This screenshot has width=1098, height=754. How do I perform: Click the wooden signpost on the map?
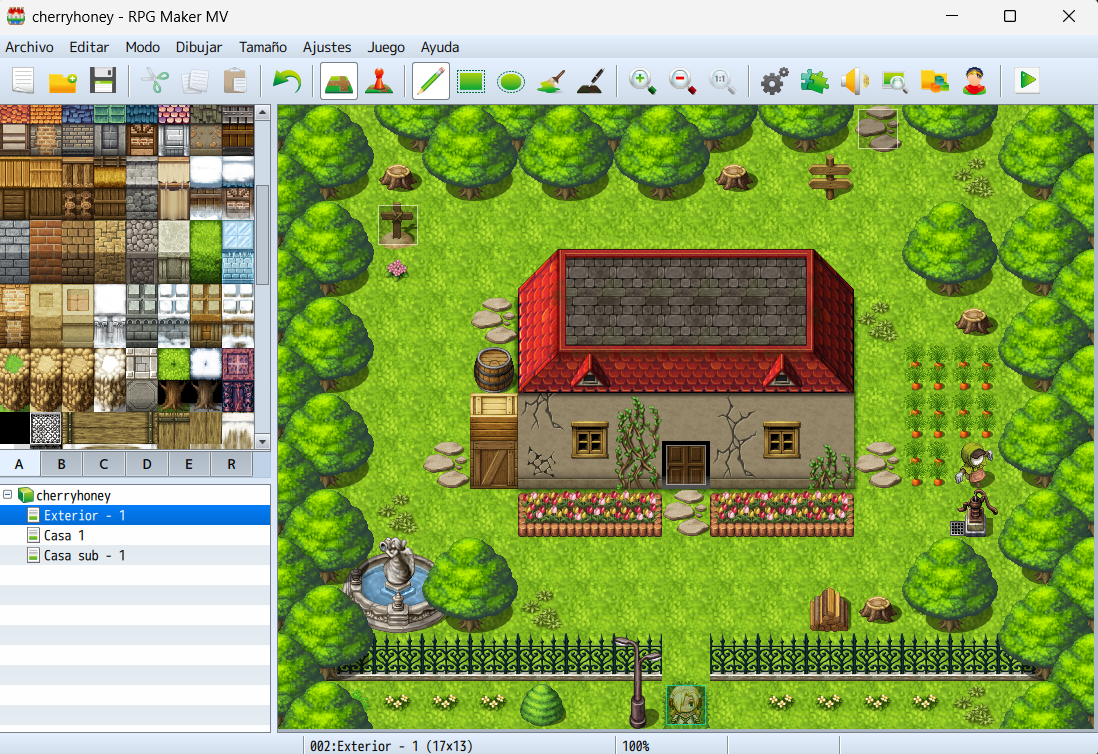click(x=830, y=177)
